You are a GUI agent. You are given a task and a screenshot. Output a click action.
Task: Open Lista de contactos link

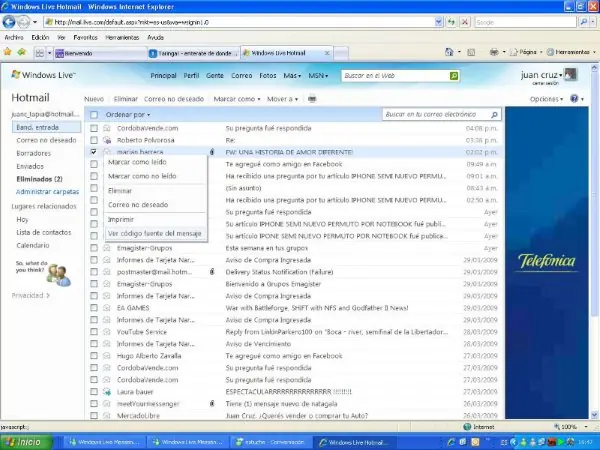pyautogui.click(x=44, y=232)
